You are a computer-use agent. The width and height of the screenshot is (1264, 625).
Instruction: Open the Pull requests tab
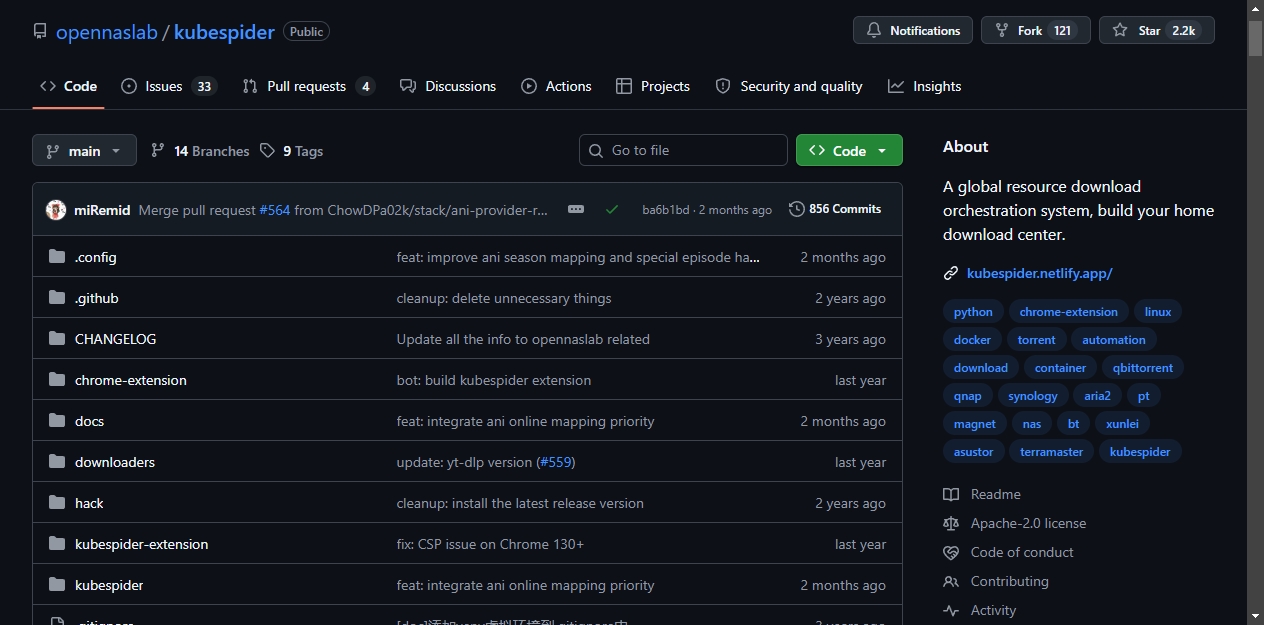click(x=308, y=86)
